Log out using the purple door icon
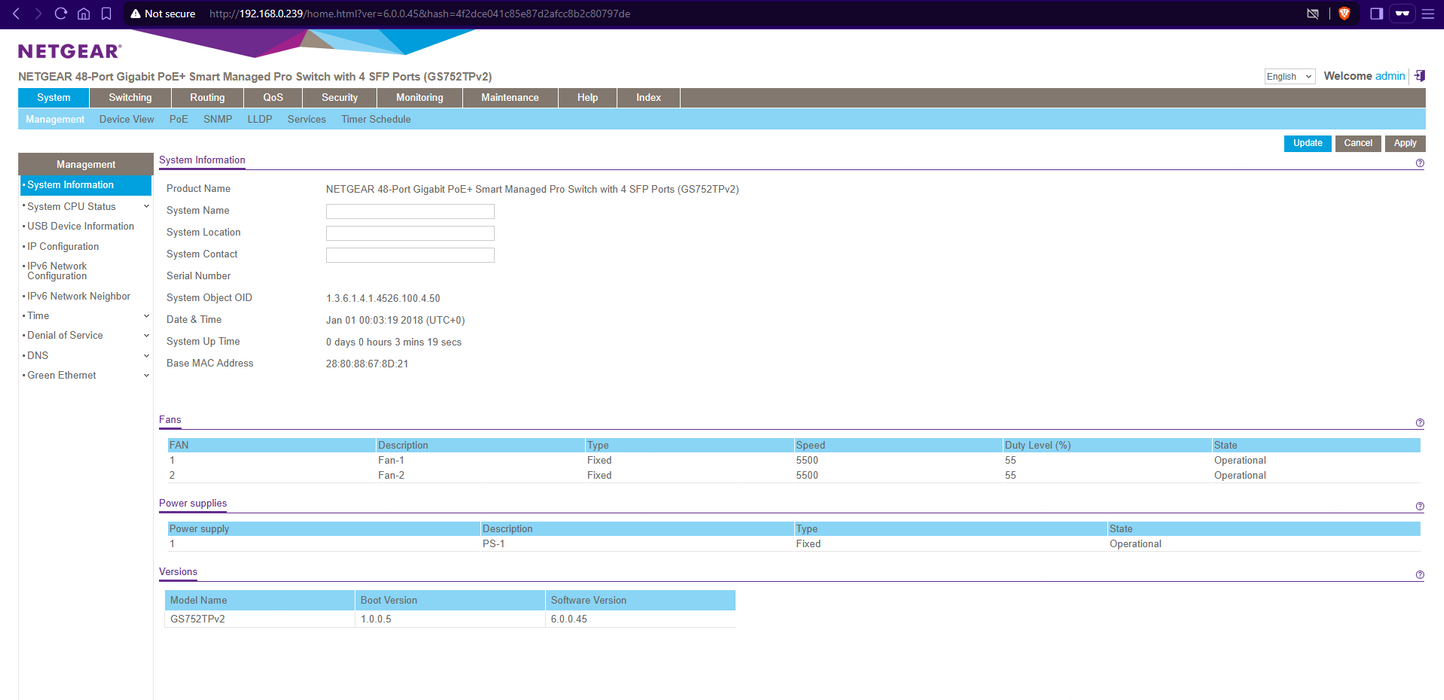The image size is (1444, 700). (1420, 76)
